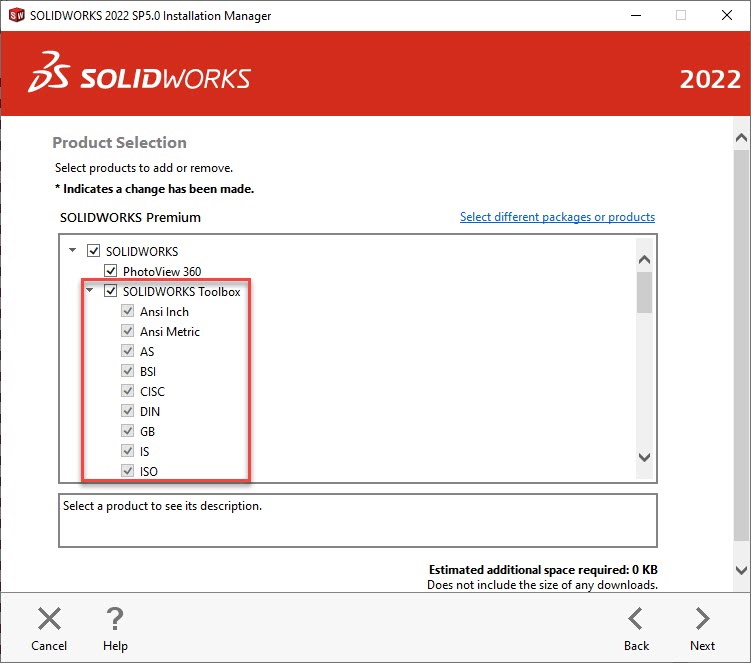Toggle the DIN standard checkbox
Viewport: 751px width, 663px height.
point(127,411)
